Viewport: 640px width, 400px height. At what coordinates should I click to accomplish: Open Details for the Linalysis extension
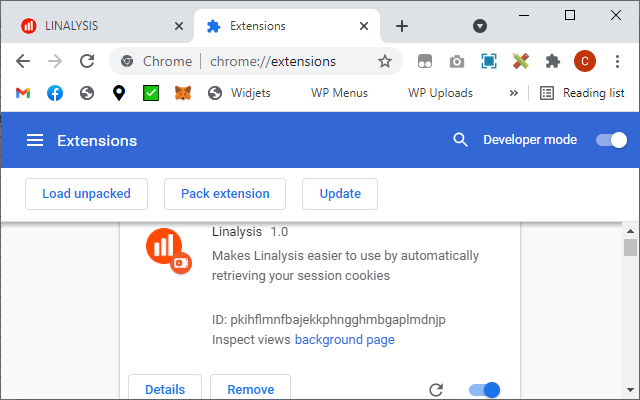(x=165, y=389)
